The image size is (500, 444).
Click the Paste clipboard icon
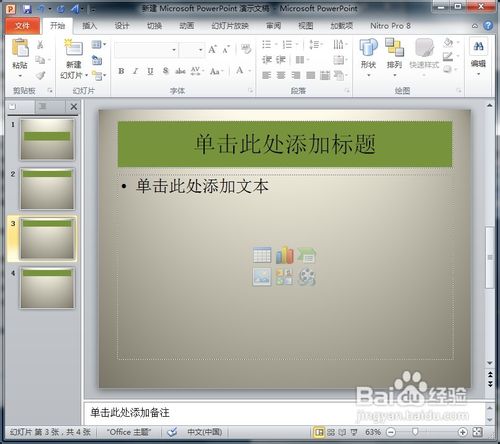point(20,48)
